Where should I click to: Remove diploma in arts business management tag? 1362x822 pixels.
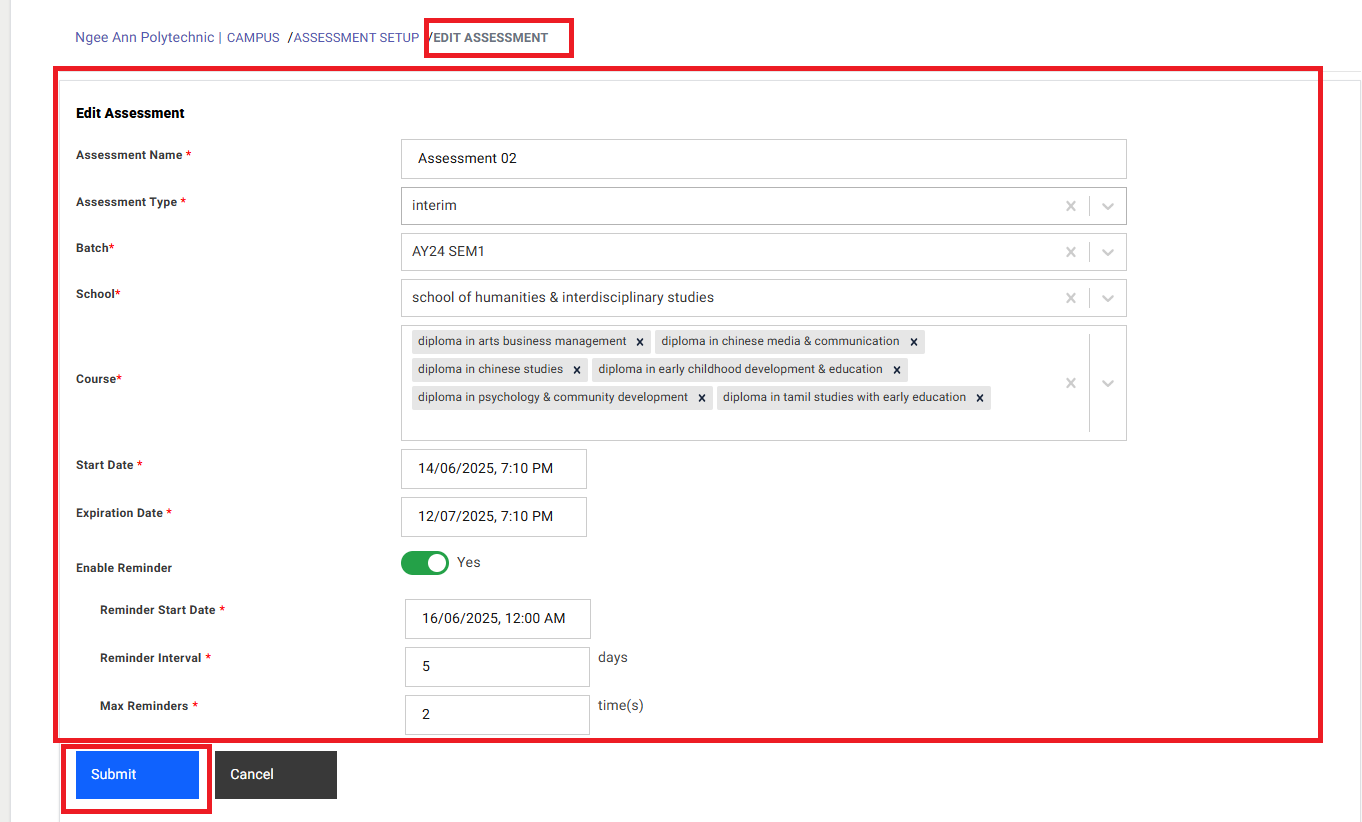pos(640,342)
